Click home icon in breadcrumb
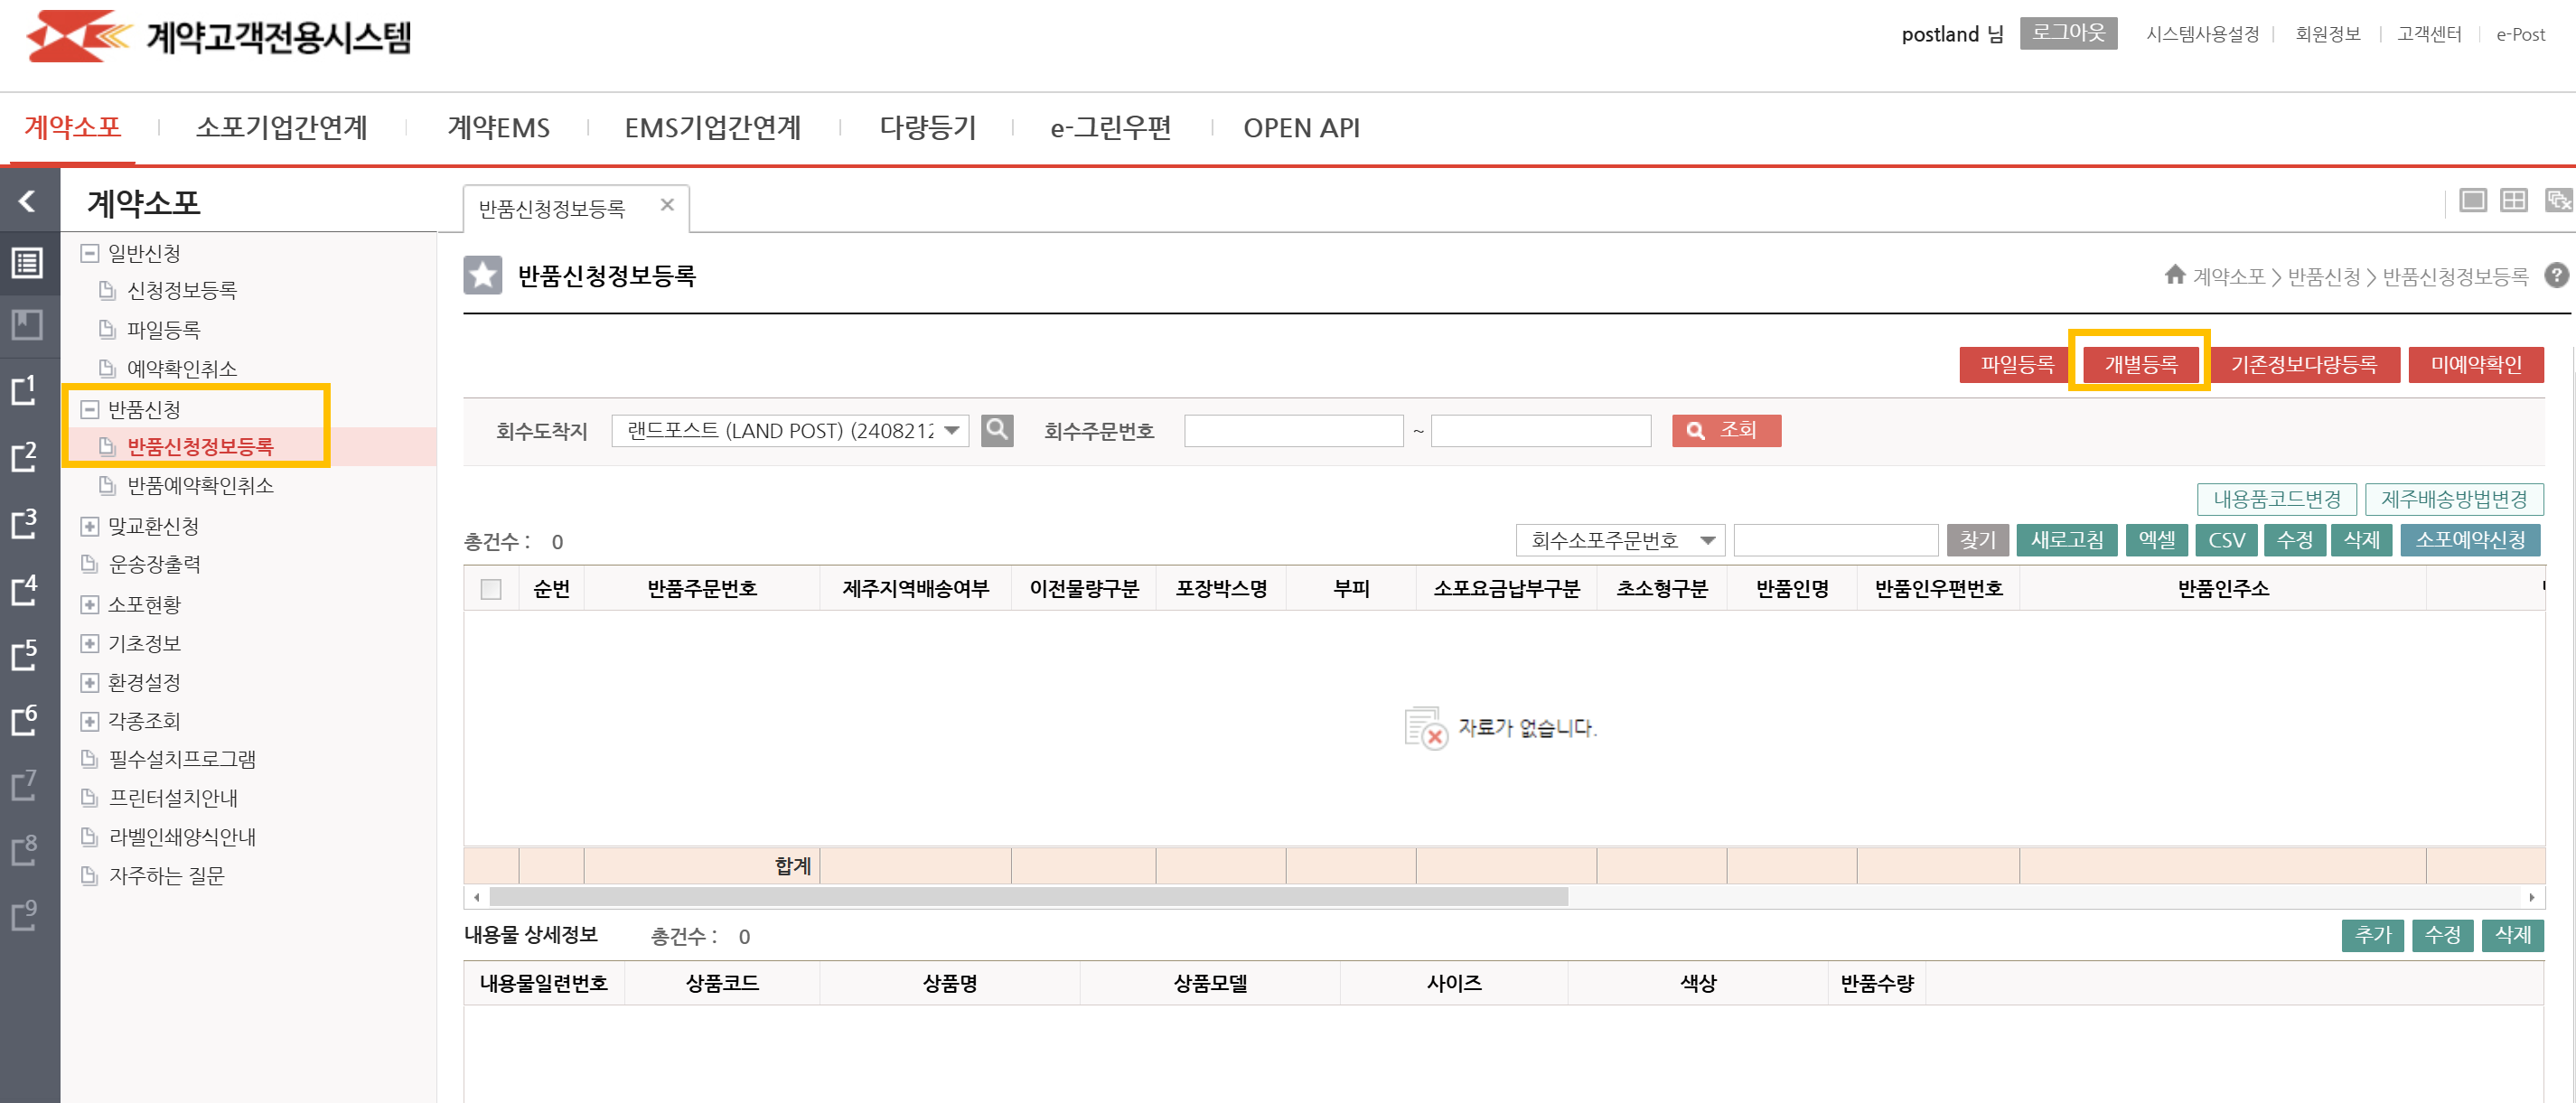The height and width of the screenshot is (1103, 2576). click(2174, 274)
